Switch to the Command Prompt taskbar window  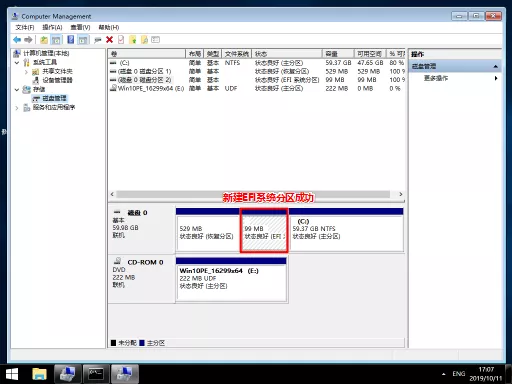click(96, 374)
